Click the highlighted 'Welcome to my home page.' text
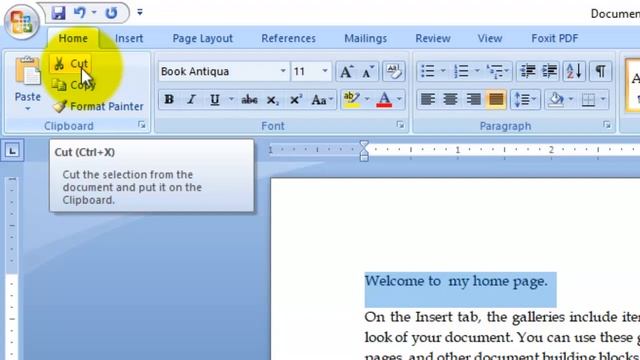640x360 pixels. [456, 281]
